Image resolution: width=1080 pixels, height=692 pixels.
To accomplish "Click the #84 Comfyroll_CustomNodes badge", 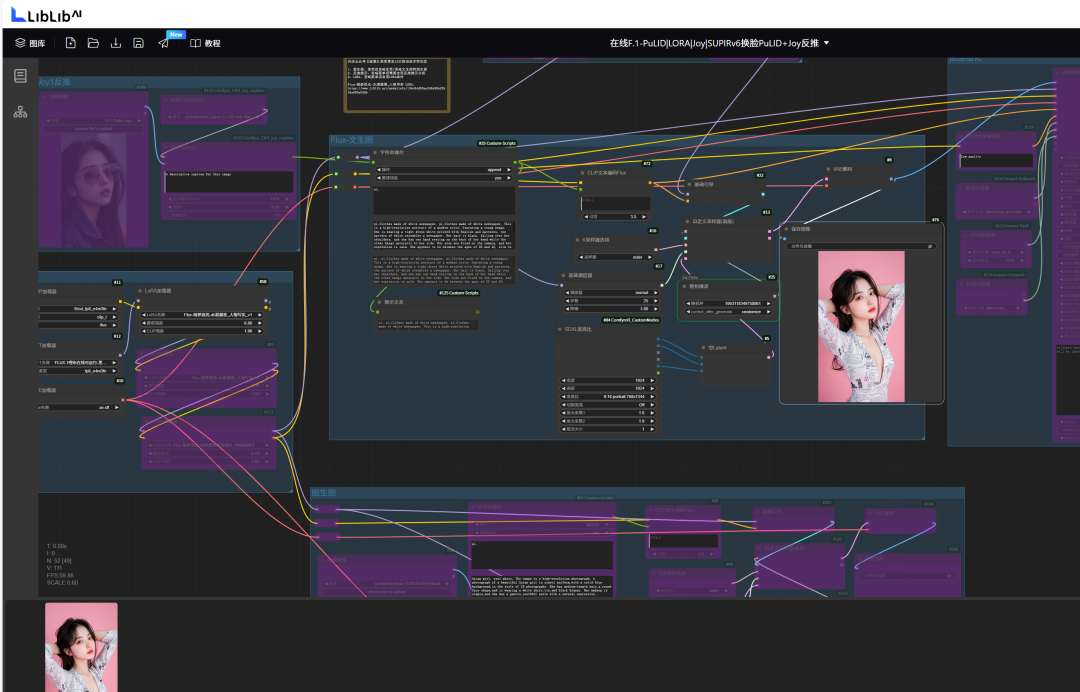I will point(631,320).
